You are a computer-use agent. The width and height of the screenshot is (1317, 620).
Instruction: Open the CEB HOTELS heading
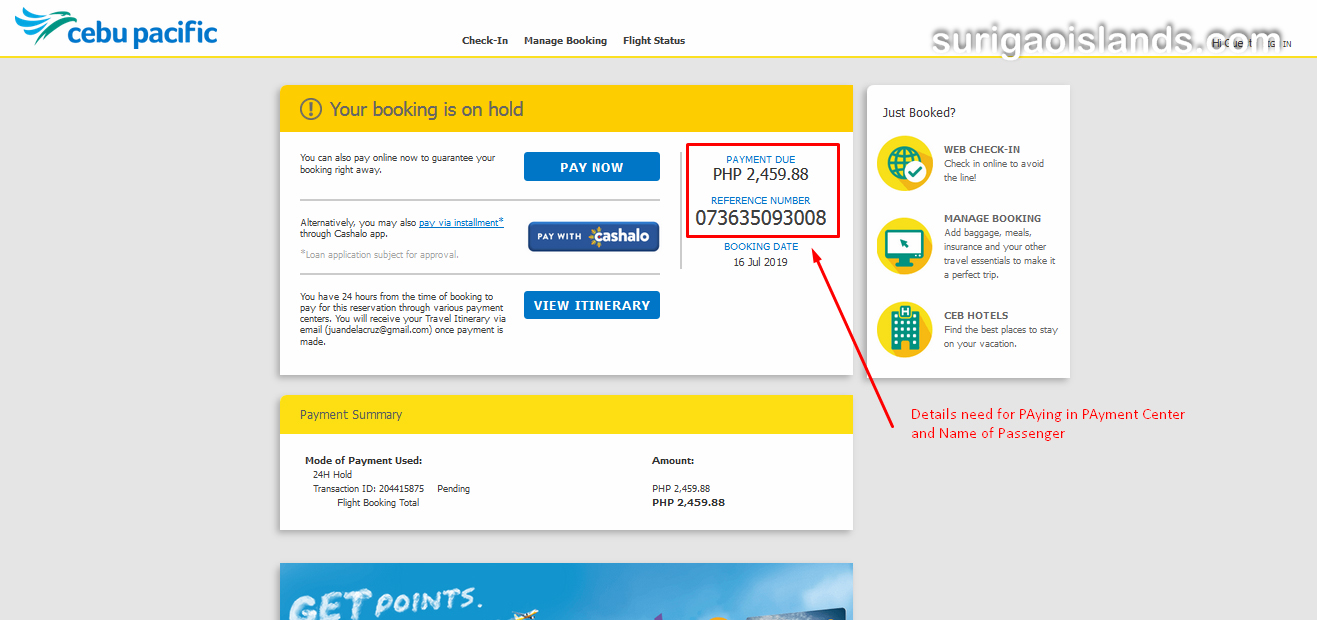pos(976,316)
